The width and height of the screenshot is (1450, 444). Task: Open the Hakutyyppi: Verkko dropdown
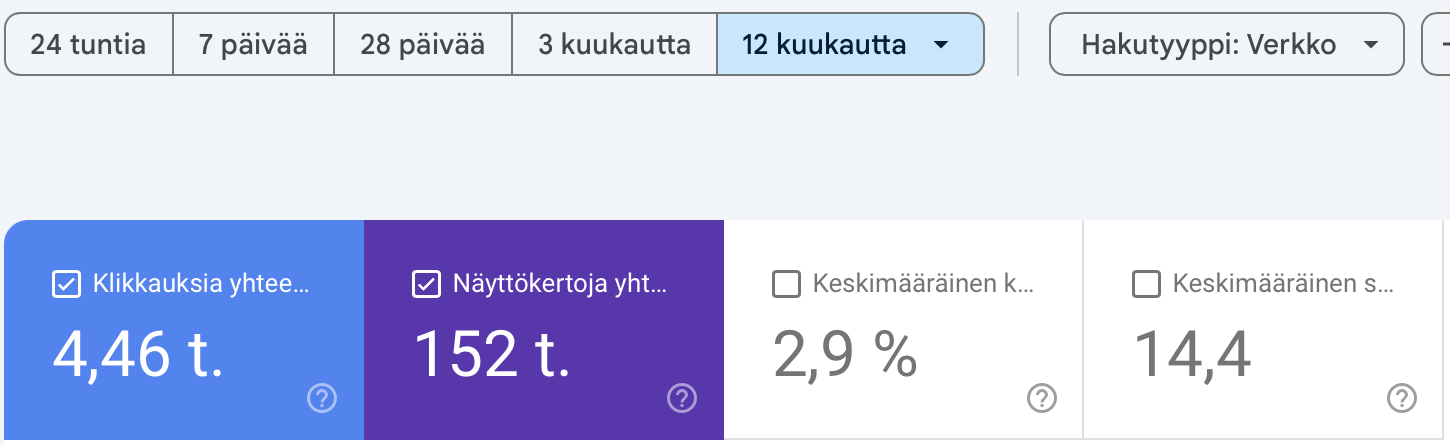click(x=1226, y=45)
